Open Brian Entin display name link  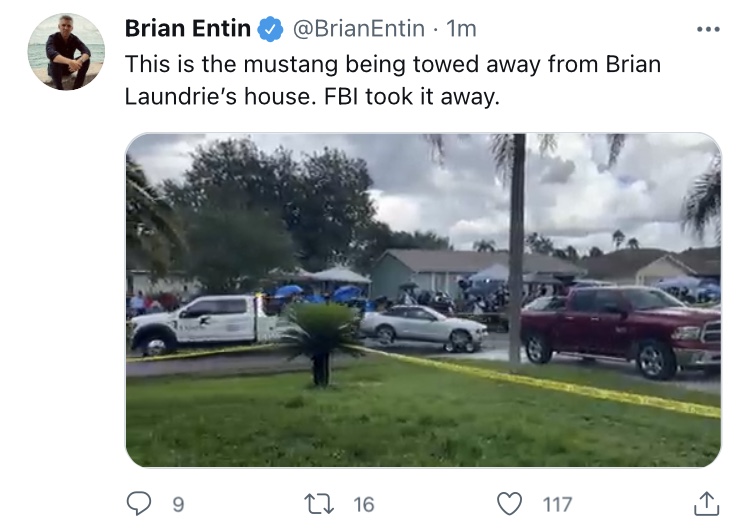(188, 29)
